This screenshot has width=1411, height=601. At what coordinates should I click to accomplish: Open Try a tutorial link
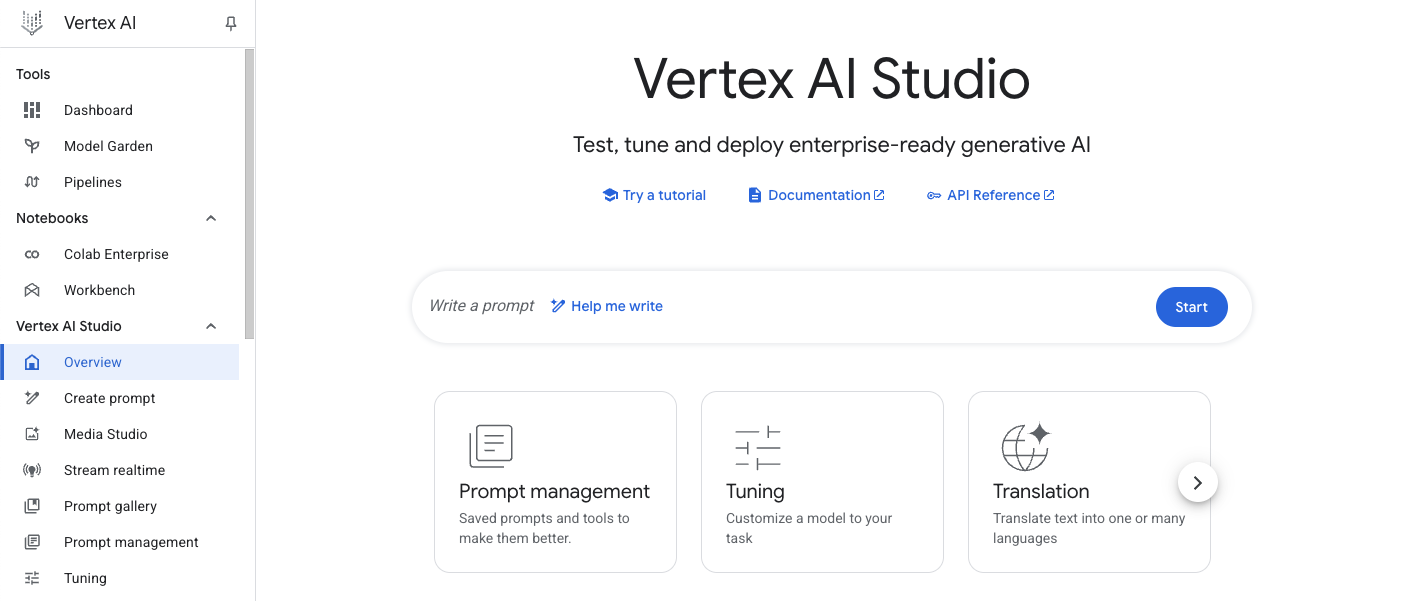click(654, 195)
